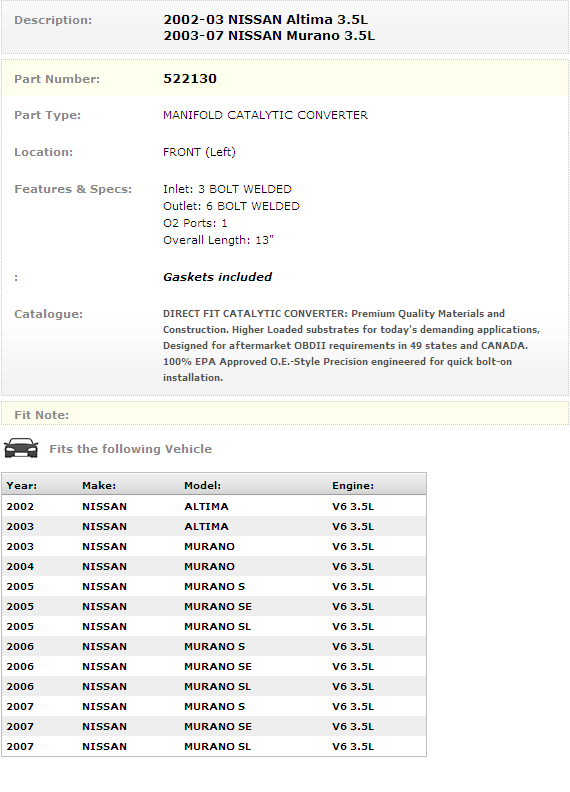The height and width of the screenshot is (792, 570).
Task: Click MURANO S in the 2005 row
Action: 214,586
